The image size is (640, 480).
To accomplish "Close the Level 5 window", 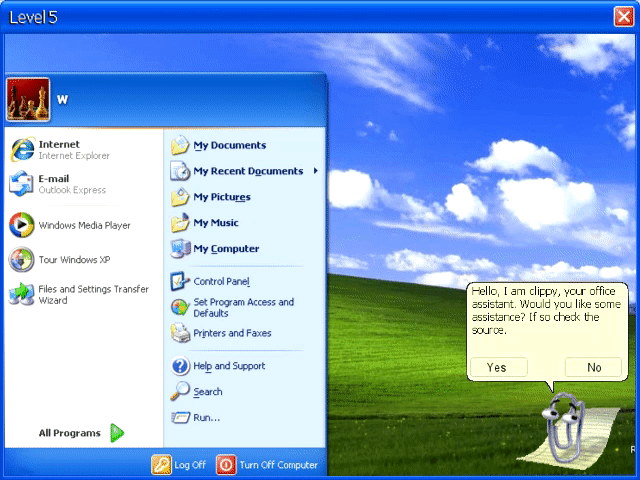I will (x=624, y=17).
